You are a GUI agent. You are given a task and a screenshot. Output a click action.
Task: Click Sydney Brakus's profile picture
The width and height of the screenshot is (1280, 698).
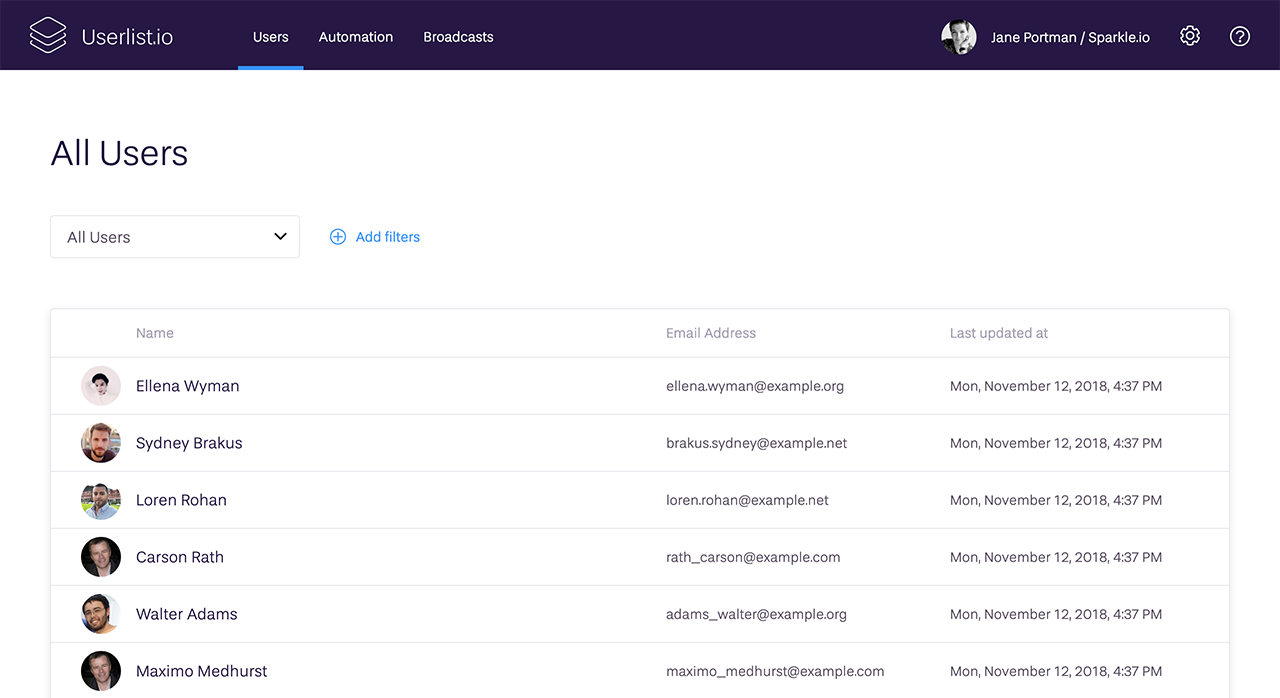[x=100, y=442]
